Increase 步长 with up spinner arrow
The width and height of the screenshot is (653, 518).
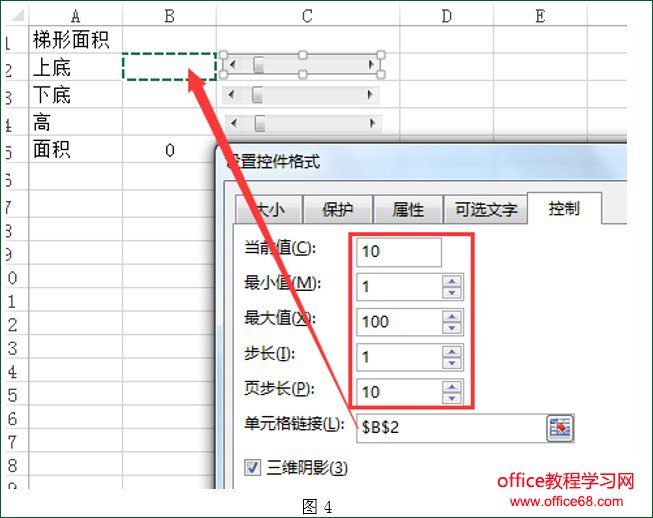[x=452, y=351]
